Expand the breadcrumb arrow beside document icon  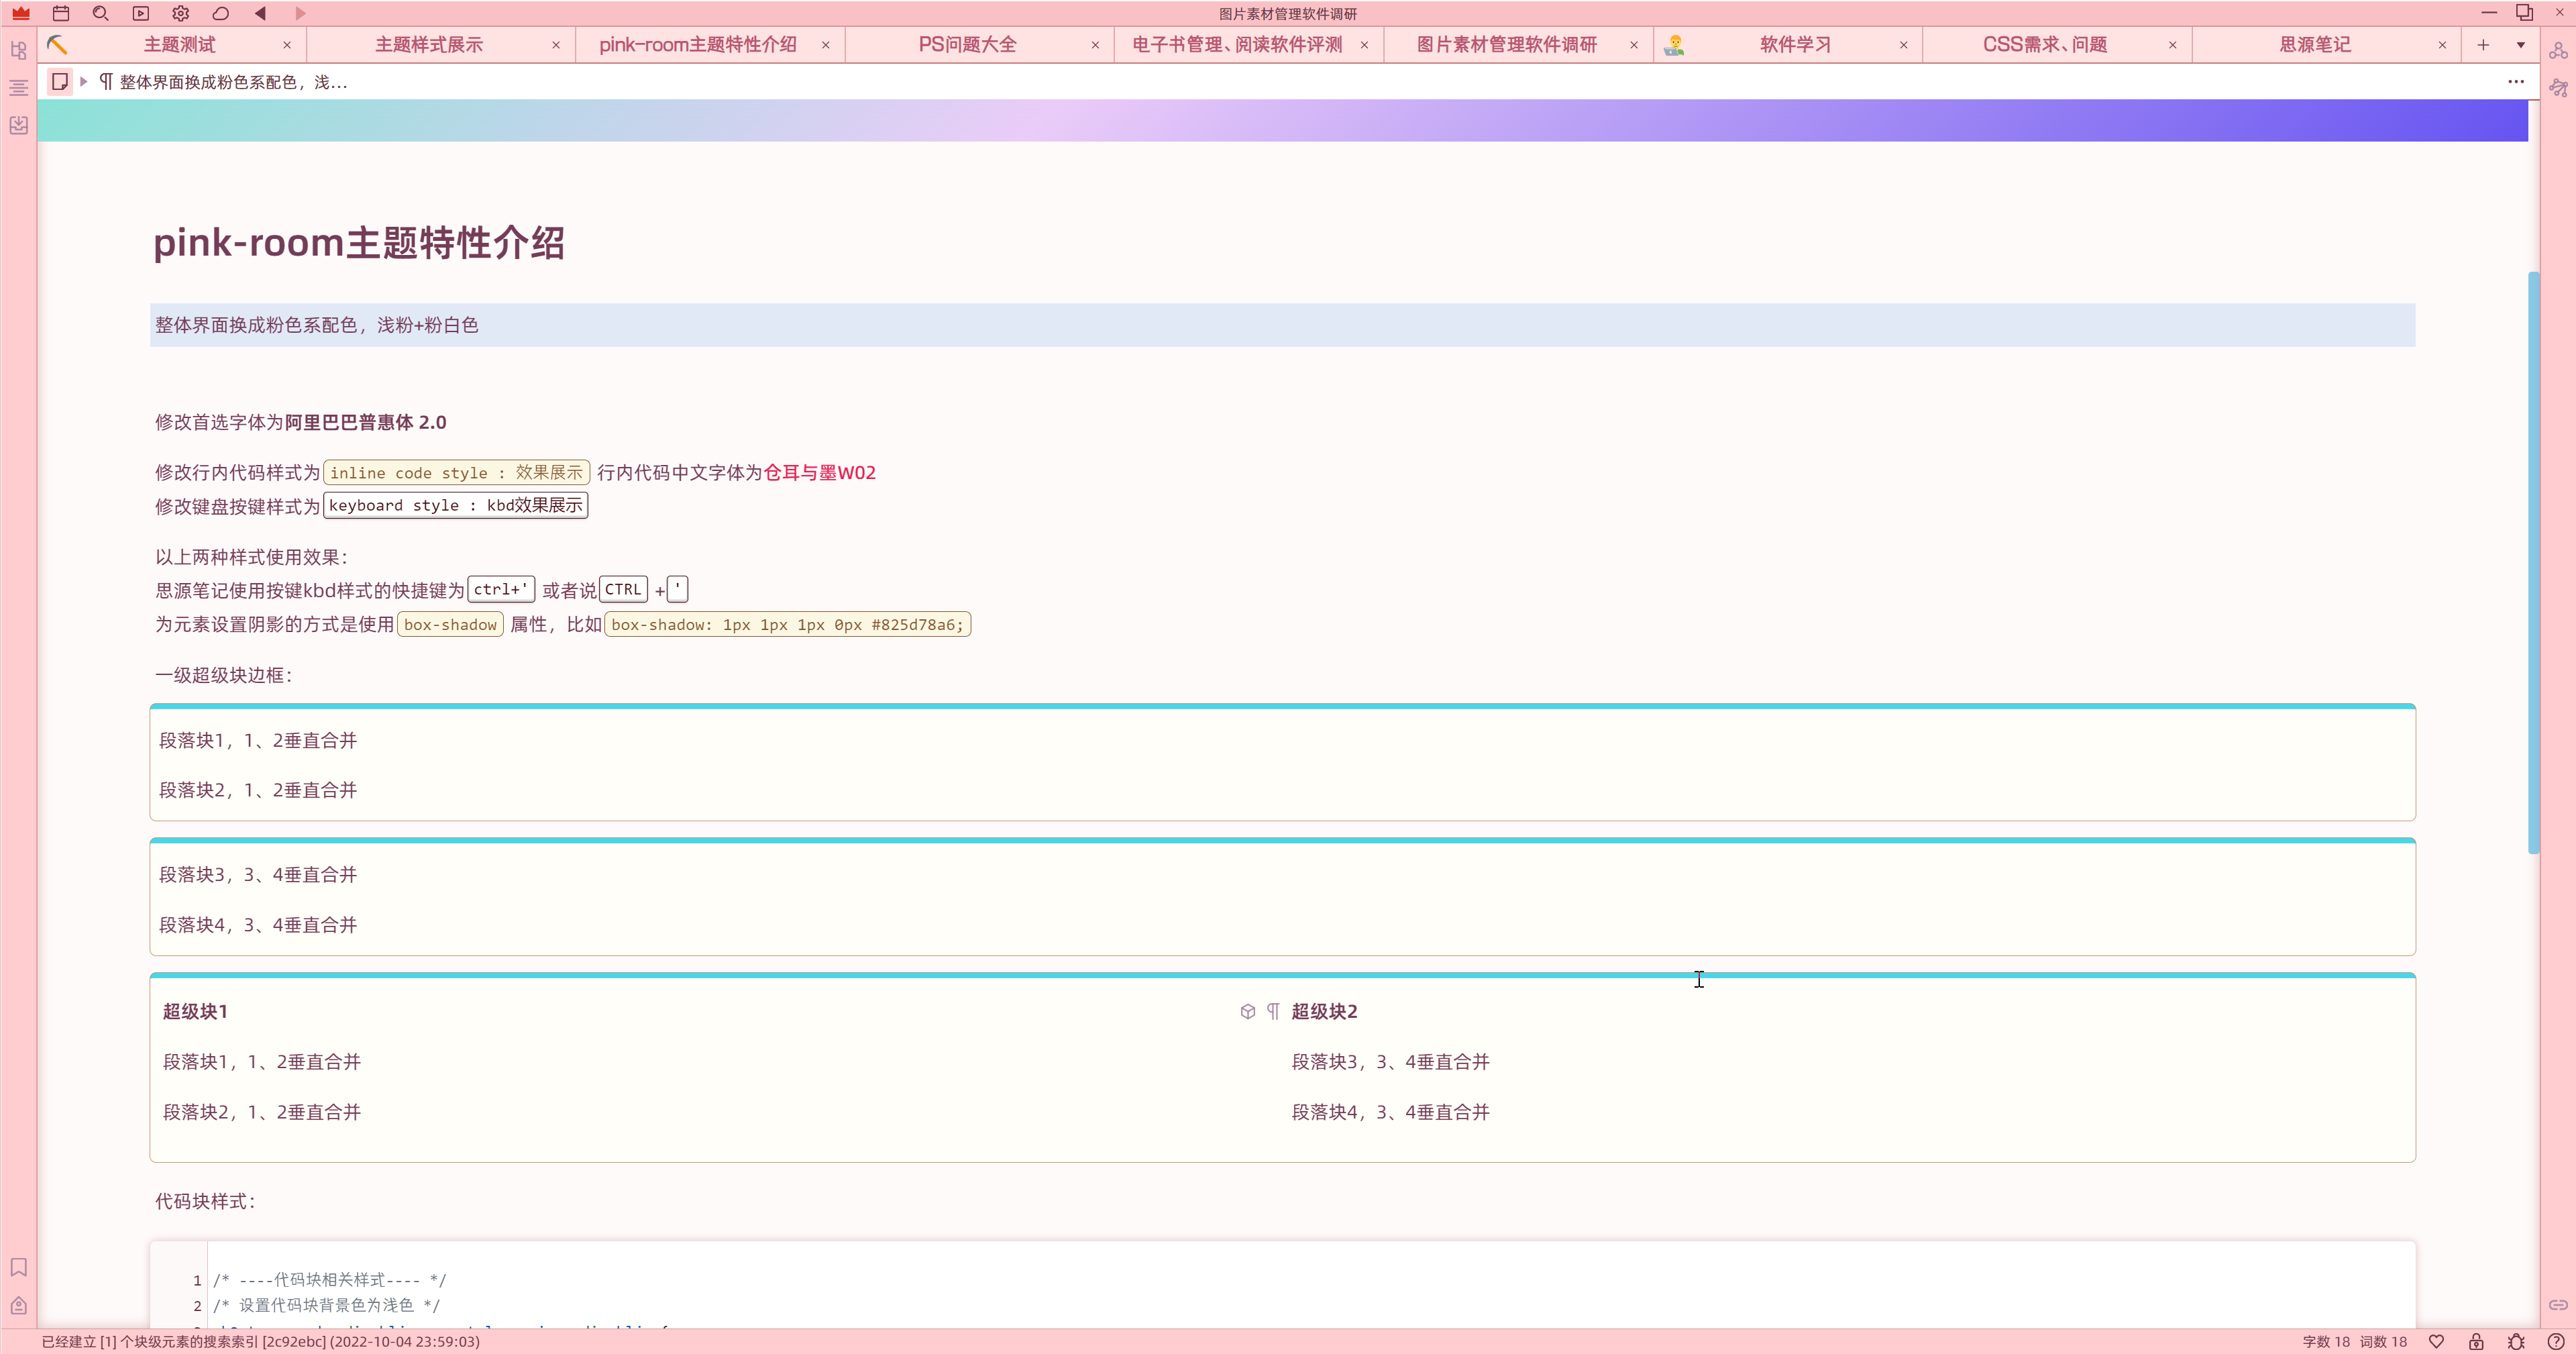(84, 82)
